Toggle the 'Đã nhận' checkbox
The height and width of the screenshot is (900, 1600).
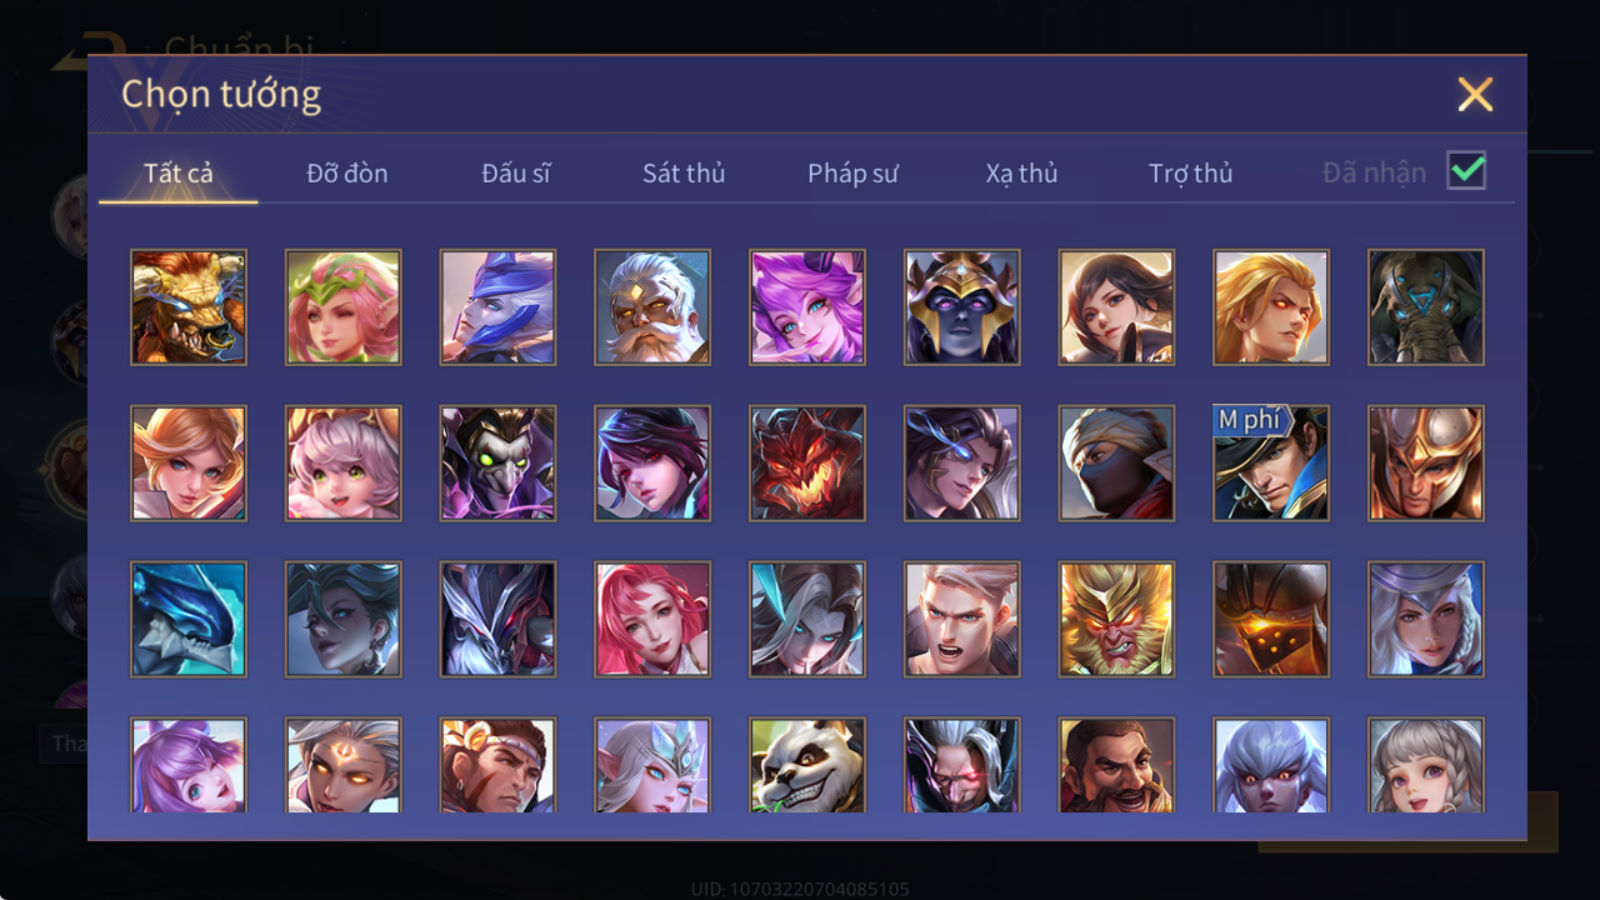pos(1466,171)
